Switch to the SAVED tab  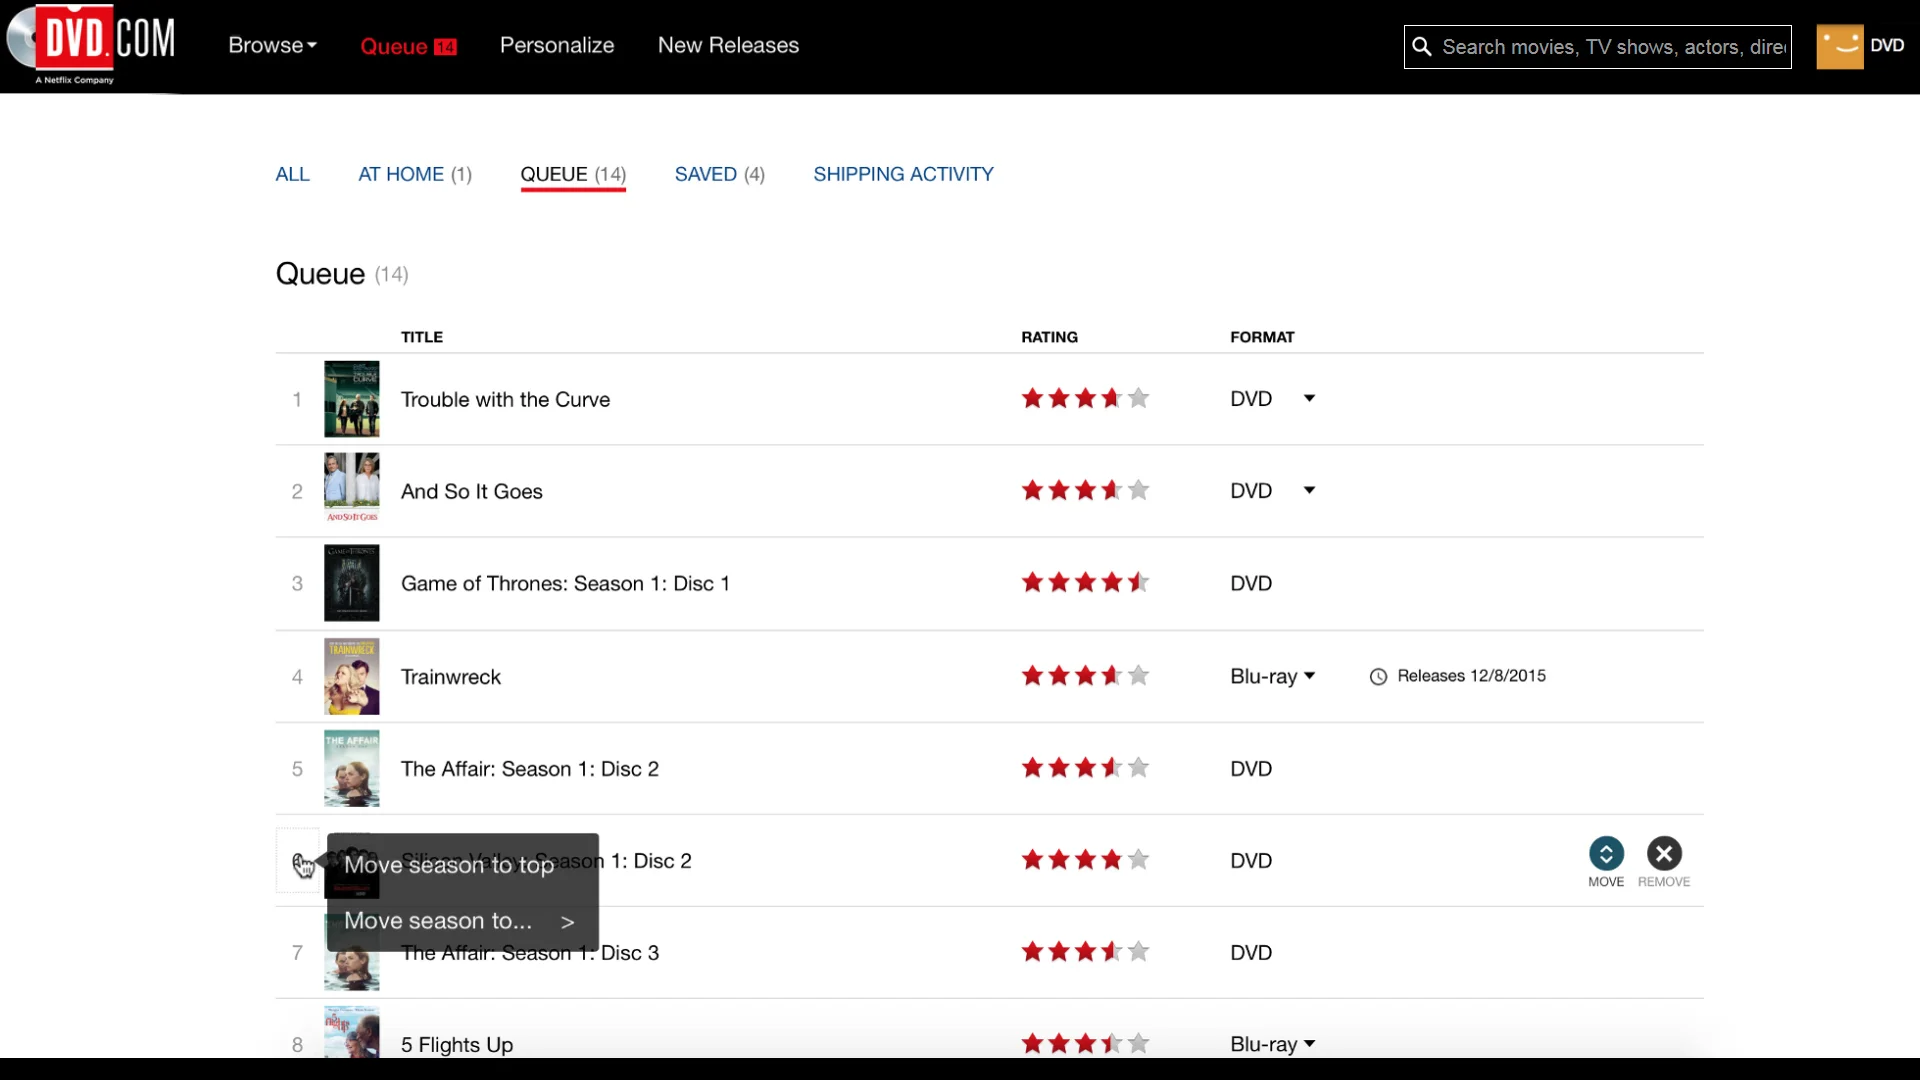(720, 174)
